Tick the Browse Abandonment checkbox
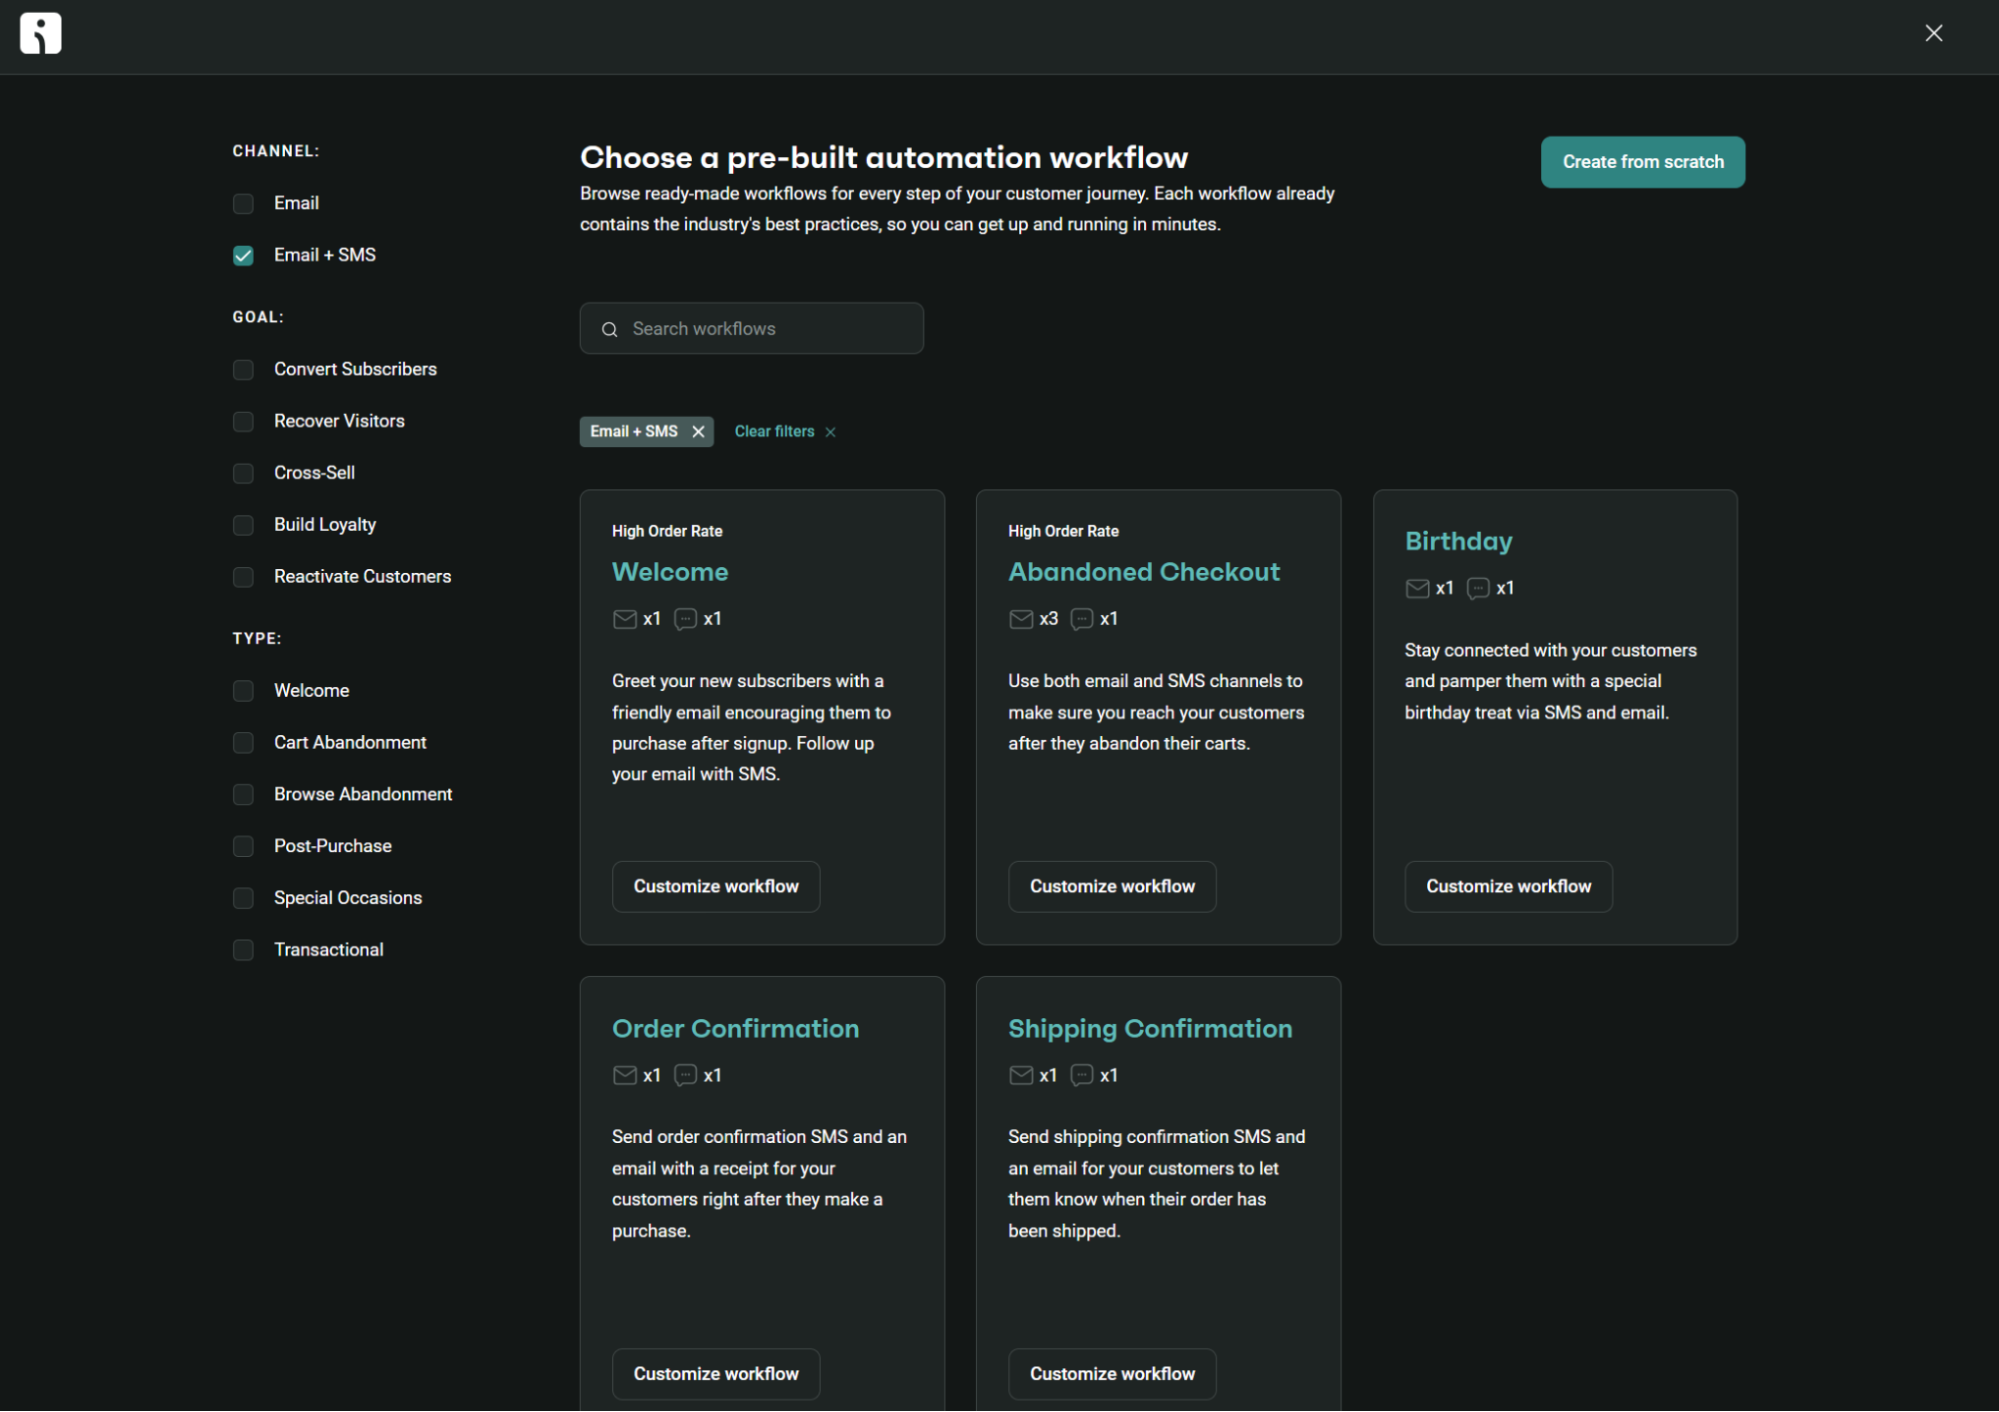 coord(243,794)
